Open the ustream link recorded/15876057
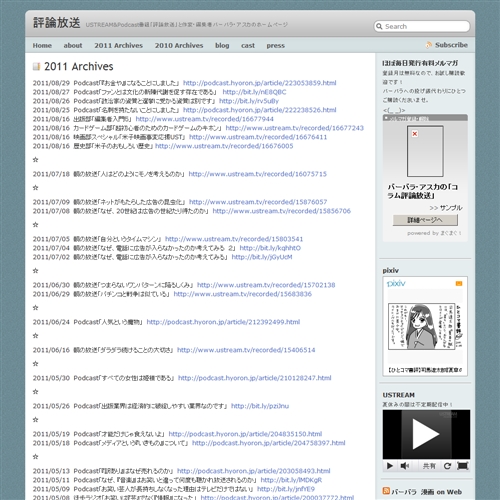 pos(258,202)
